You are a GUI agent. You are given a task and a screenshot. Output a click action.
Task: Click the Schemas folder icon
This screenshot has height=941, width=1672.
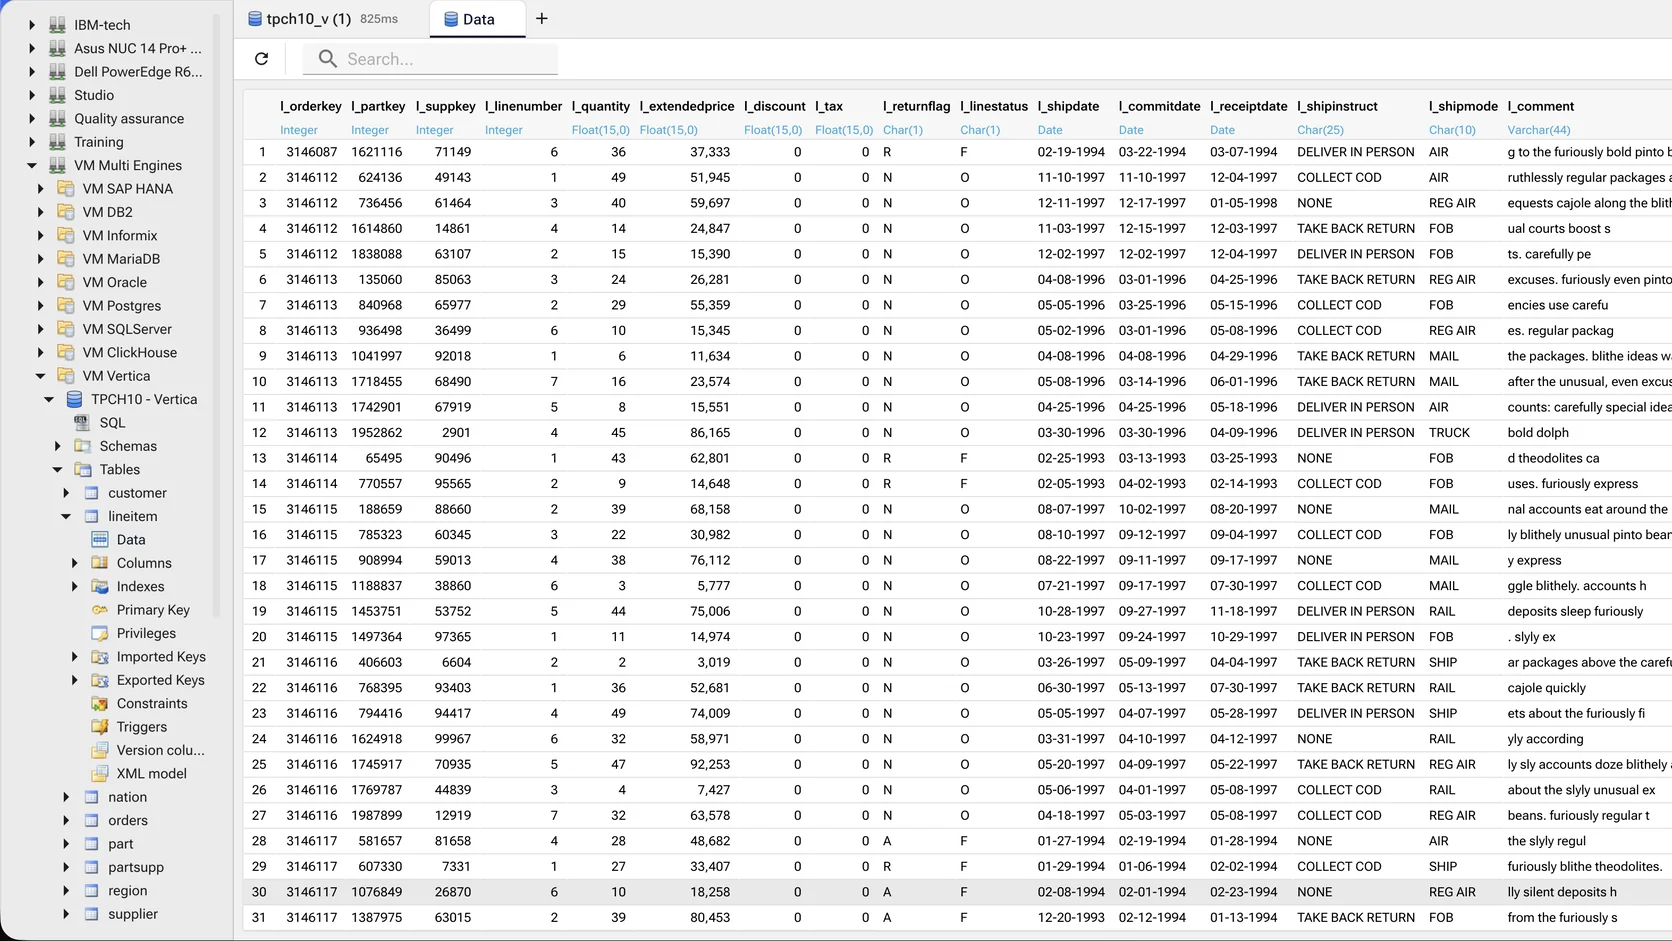(82, 446)
